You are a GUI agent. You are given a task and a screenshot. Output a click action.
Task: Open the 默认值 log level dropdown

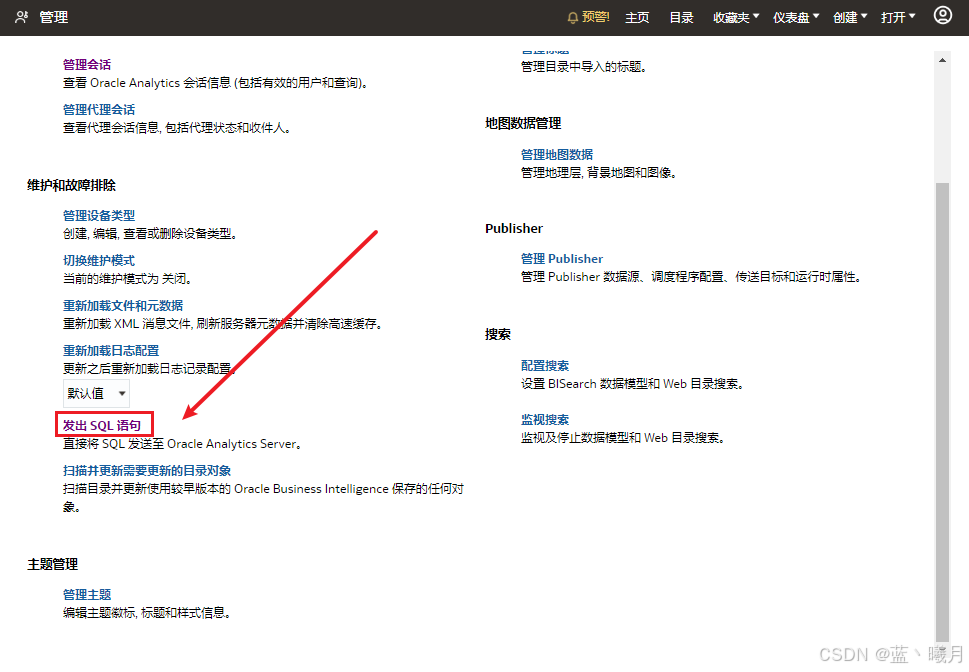tap(96, 393)
